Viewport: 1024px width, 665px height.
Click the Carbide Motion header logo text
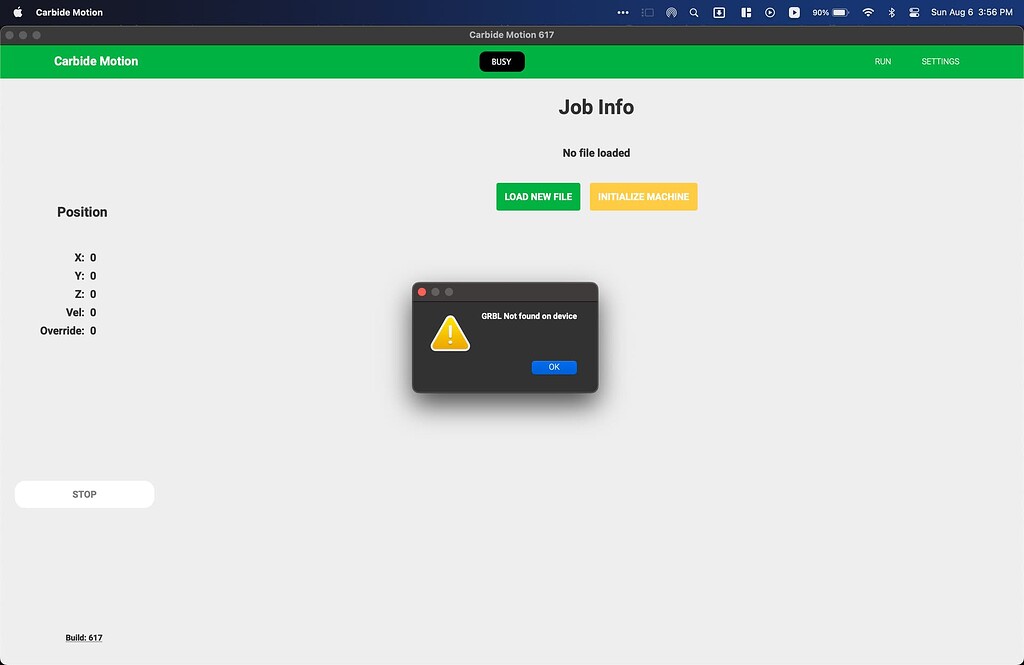click(96, 61)
